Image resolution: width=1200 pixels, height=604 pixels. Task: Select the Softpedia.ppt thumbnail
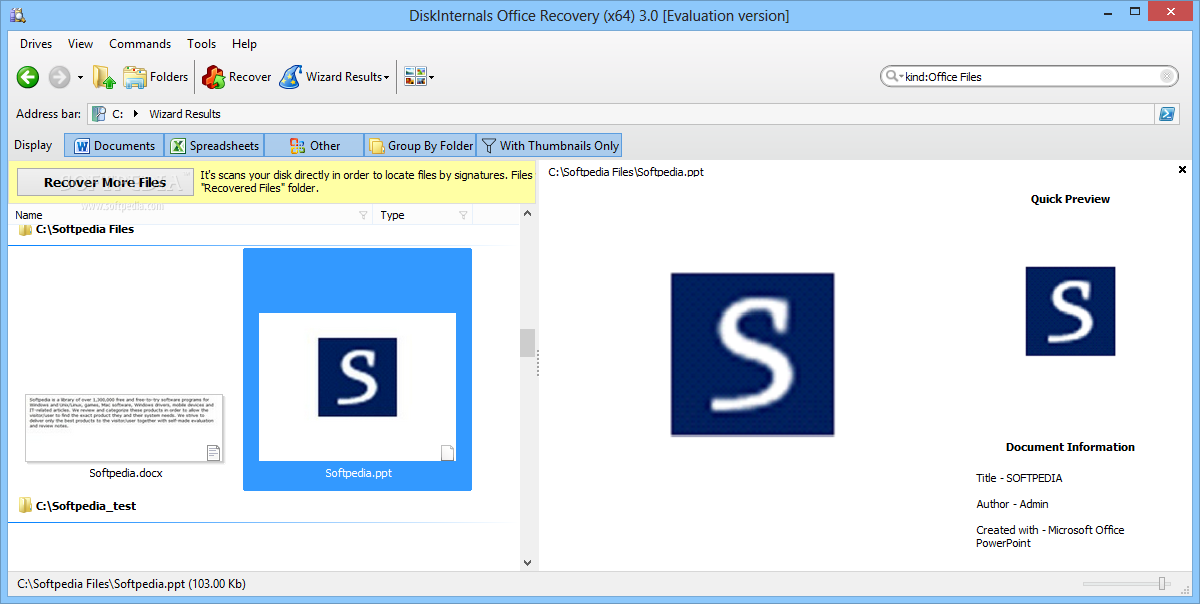coord(357,387)
